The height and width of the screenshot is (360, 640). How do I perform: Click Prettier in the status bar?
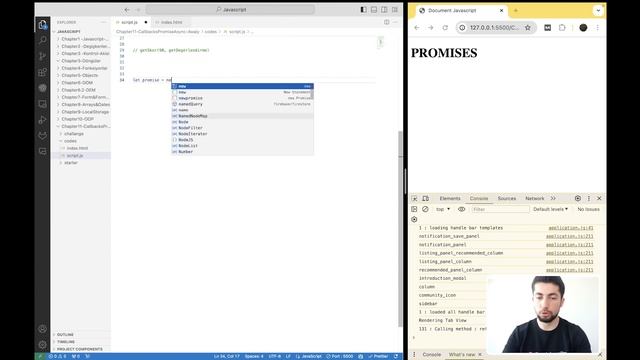click(378, 356)
